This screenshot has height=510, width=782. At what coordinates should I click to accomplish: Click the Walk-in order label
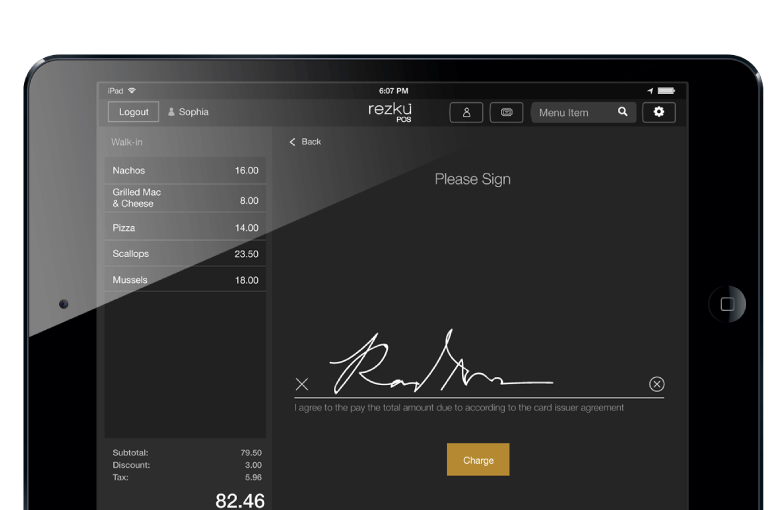[127, 142]
